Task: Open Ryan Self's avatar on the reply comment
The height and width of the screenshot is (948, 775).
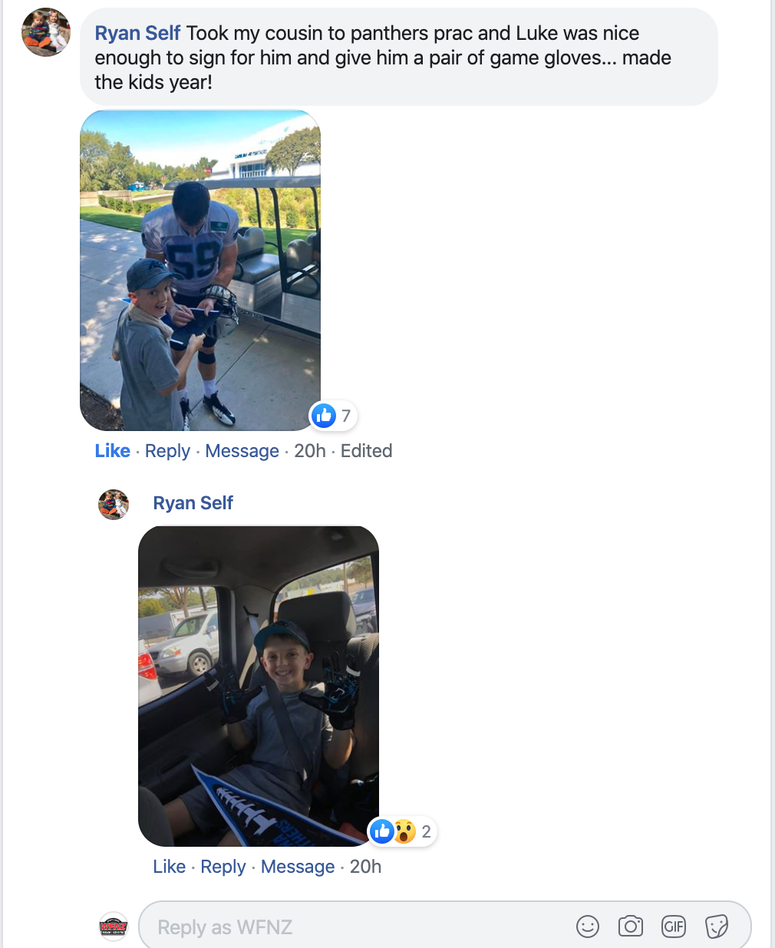Action: tap(114, 505)
